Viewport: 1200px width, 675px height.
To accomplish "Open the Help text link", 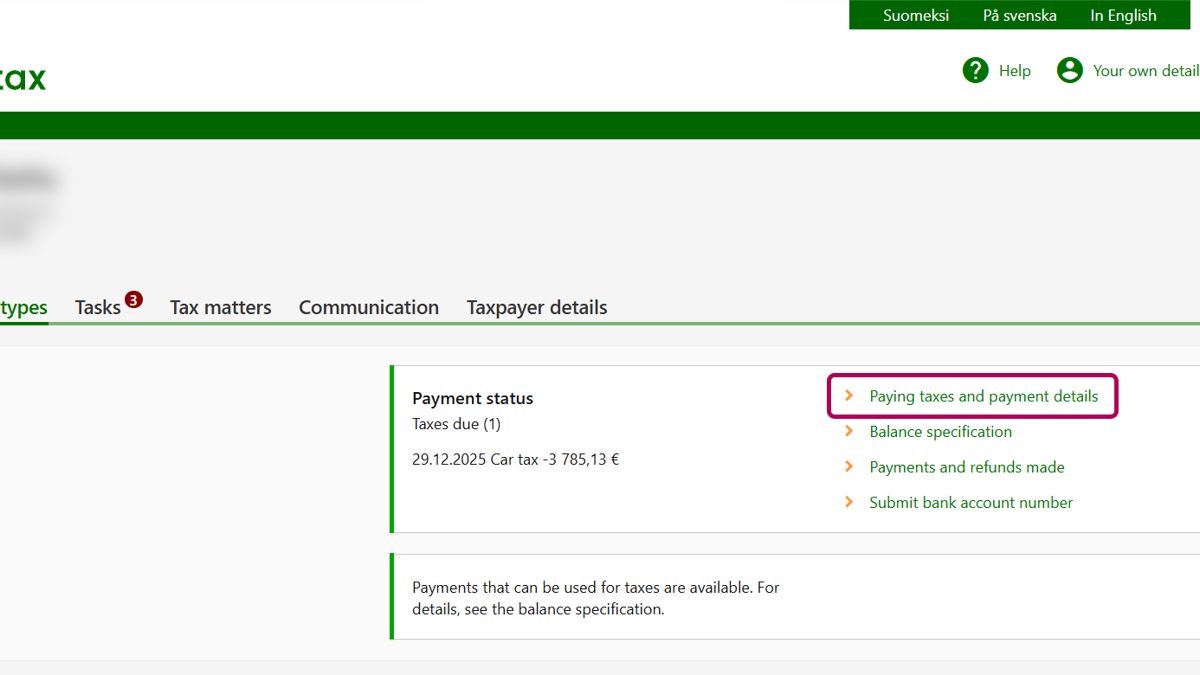I will pyautogui.click(x=1014, y=70).
